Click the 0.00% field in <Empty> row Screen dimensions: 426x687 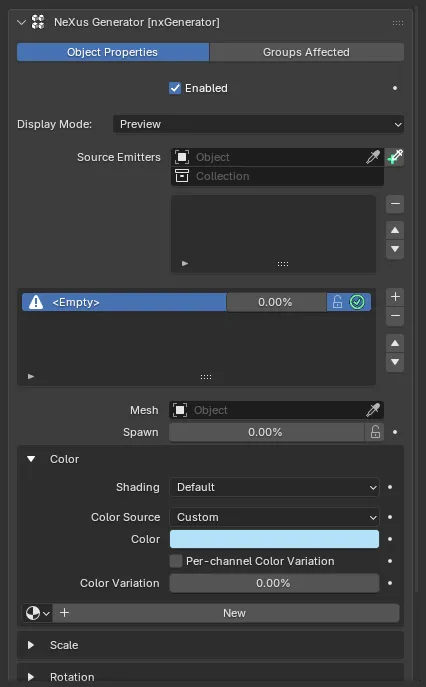276,302
